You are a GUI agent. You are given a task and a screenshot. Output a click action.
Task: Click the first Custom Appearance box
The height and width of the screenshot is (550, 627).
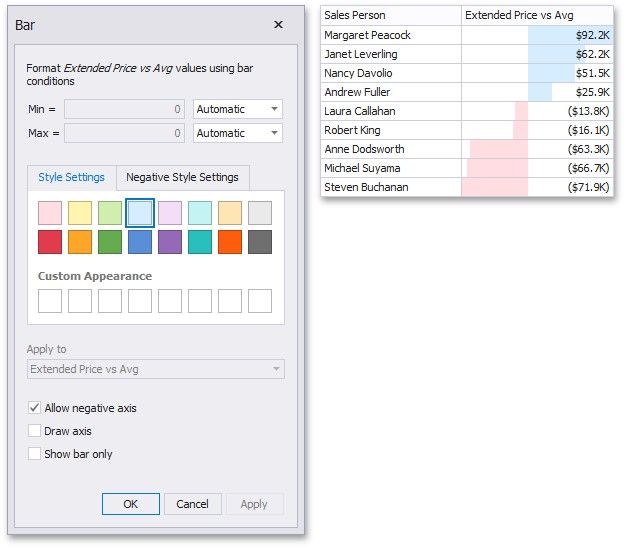click(x=50, y=301)
